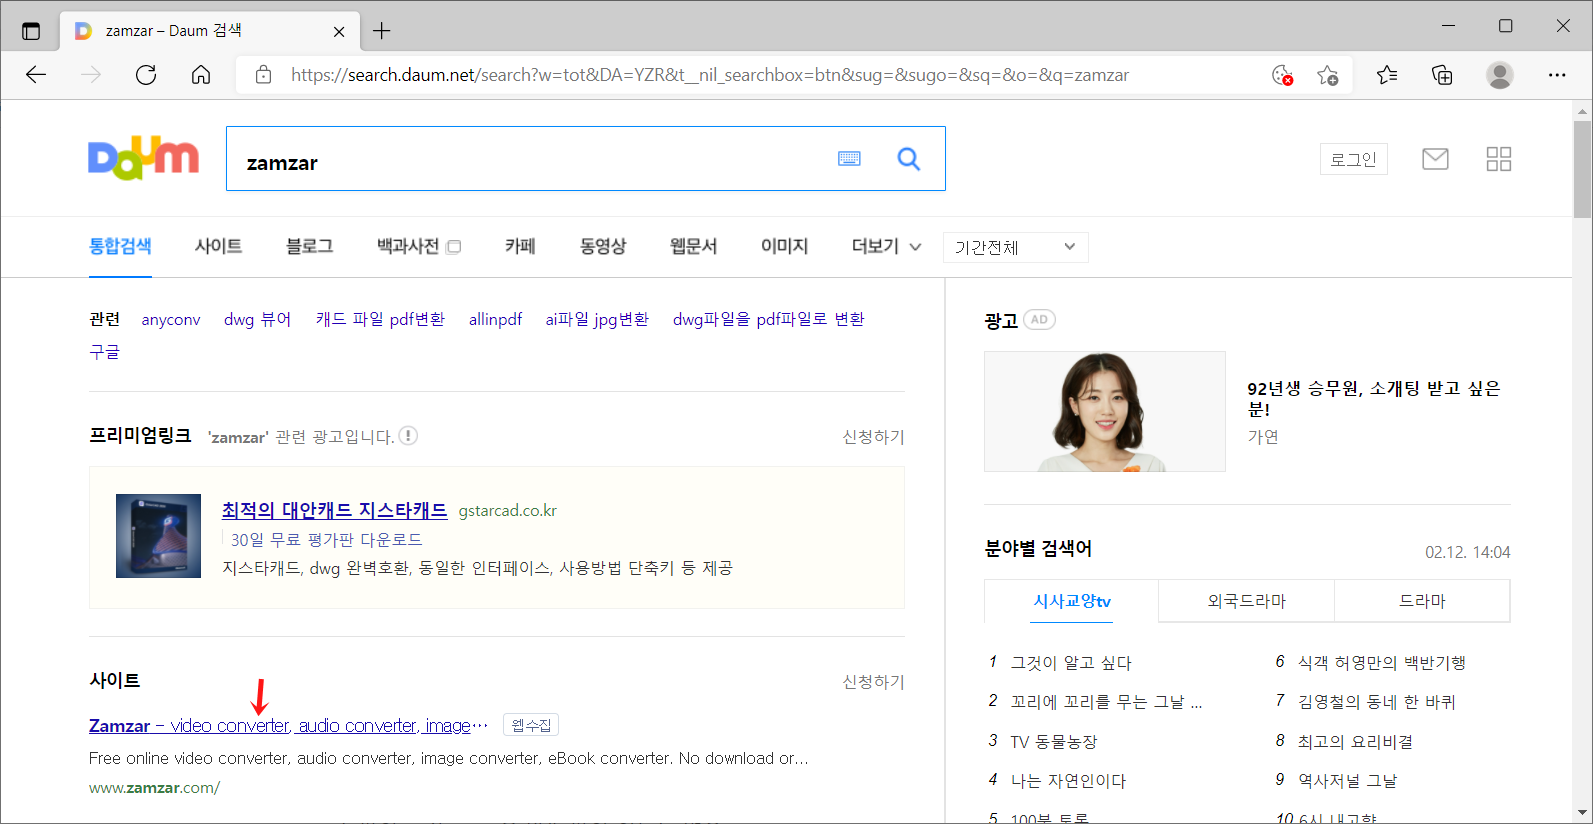
Task: Click related search dwg 뷰어
Action: [257, 319]
